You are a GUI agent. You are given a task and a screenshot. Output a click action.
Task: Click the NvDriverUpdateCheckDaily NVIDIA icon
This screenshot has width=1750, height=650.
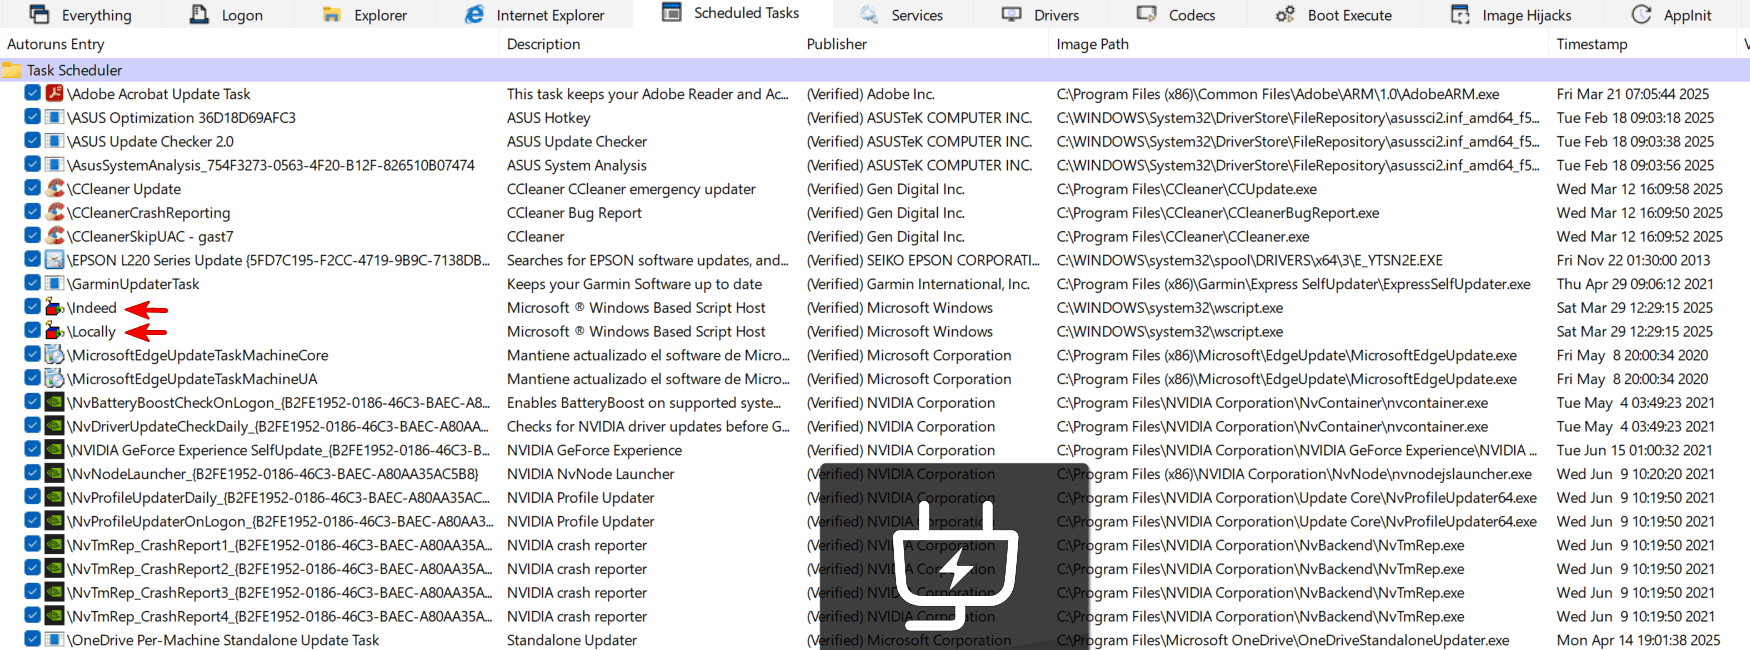coord(55,426)
